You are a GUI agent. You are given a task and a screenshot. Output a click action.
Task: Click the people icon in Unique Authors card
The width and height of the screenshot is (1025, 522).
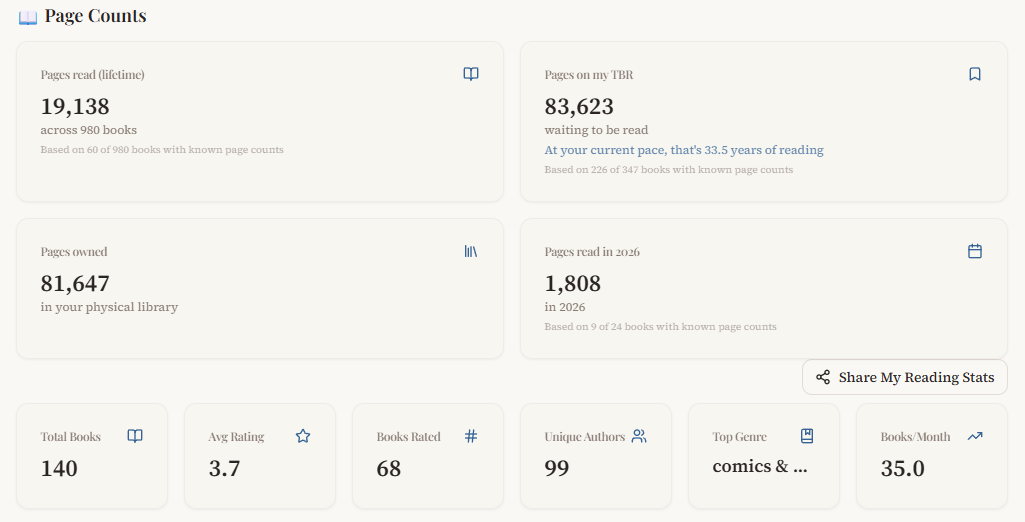point(639,436)
